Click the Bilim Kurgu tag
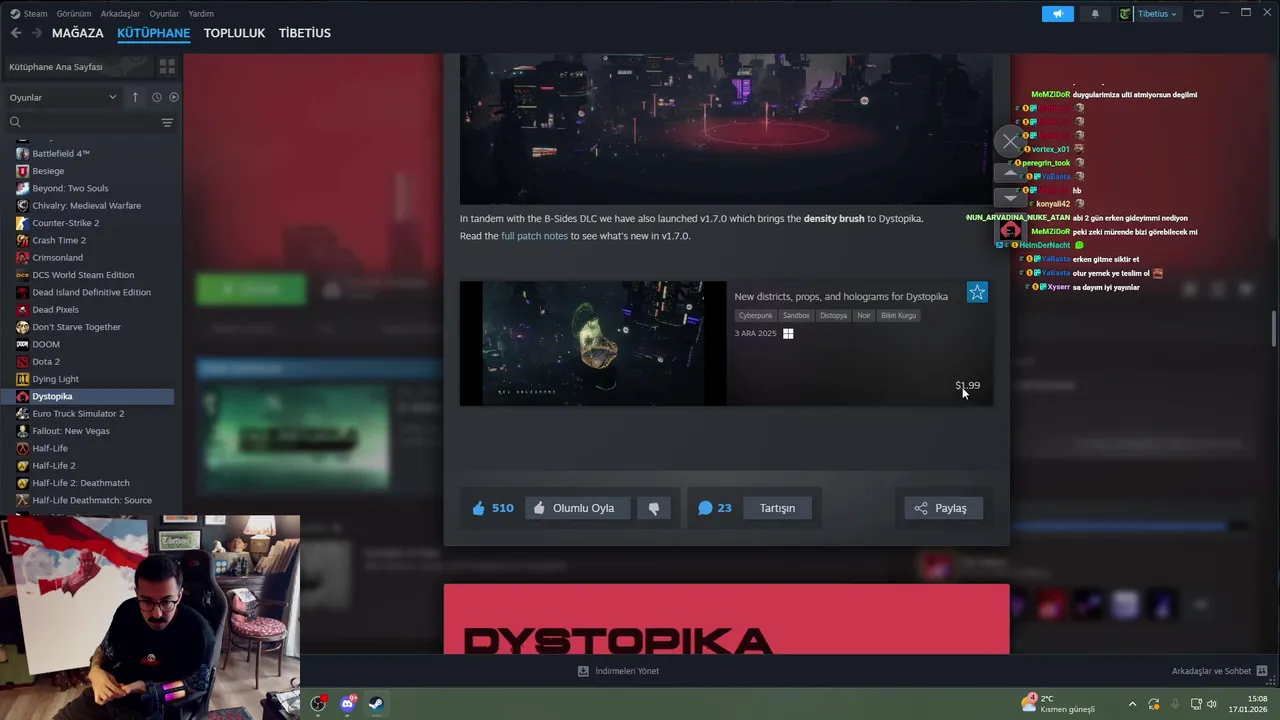1280x720 pixels. 898,316
